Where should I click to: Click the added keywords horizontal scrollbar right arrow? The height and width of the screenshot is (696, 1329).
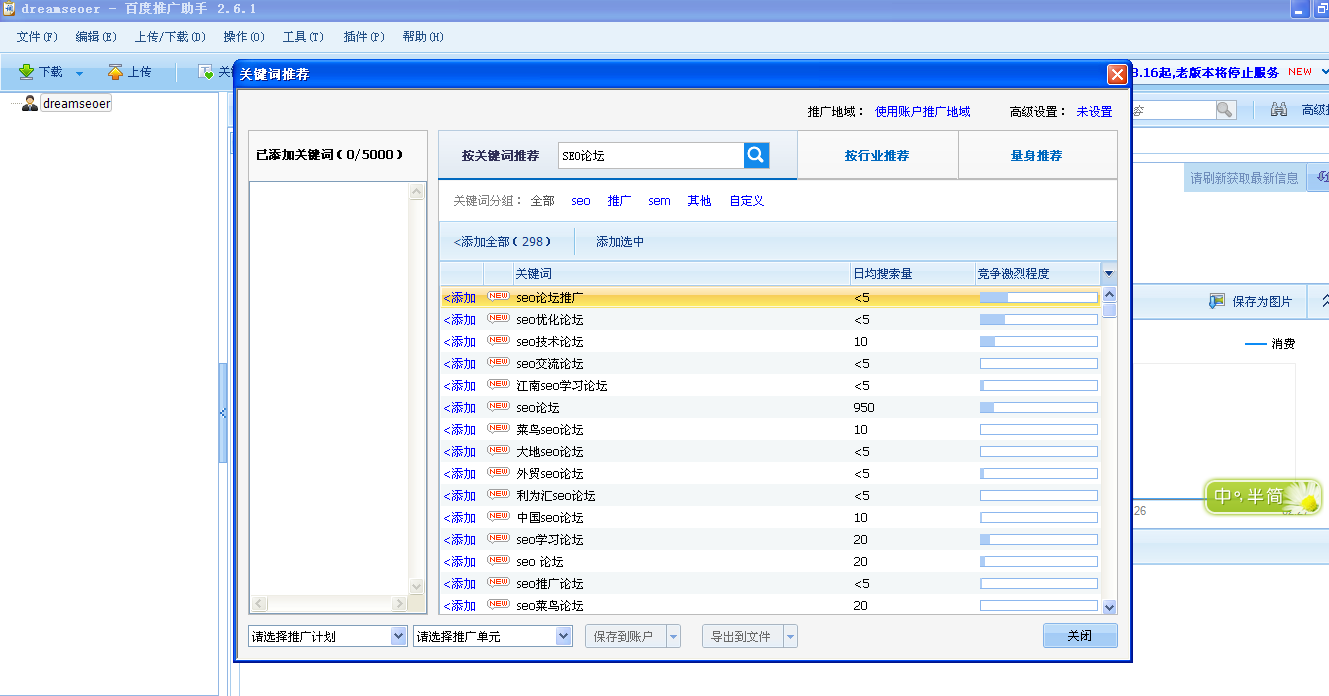coord(400,604)
